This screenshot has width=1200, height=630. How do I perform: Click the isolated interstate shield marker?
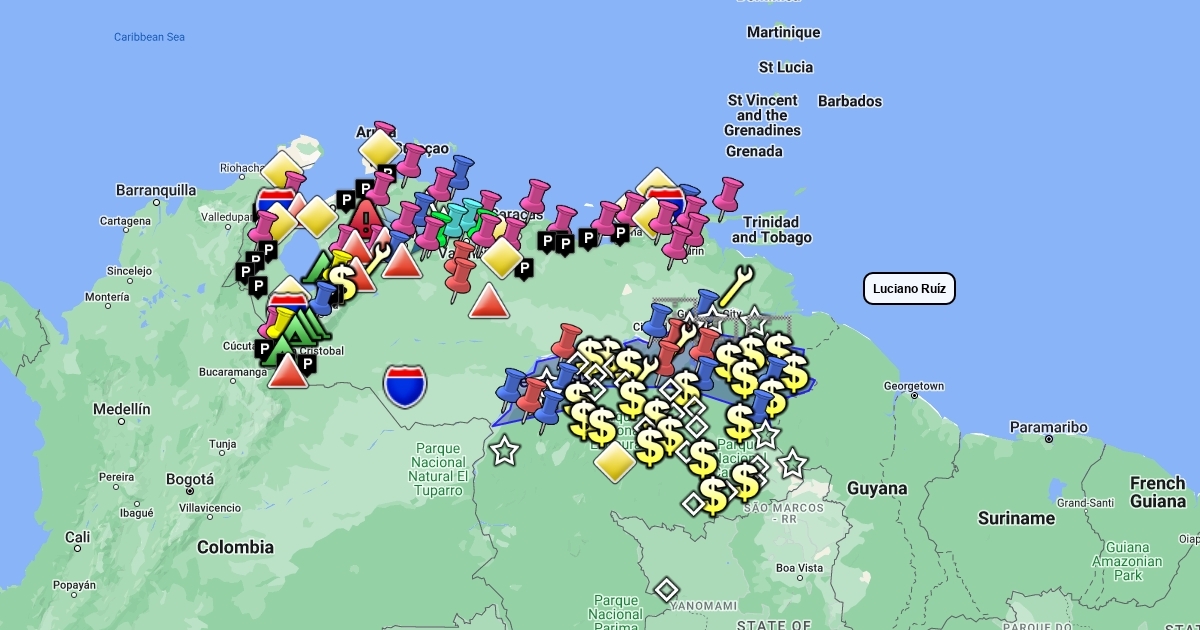(x=405, y=386)
